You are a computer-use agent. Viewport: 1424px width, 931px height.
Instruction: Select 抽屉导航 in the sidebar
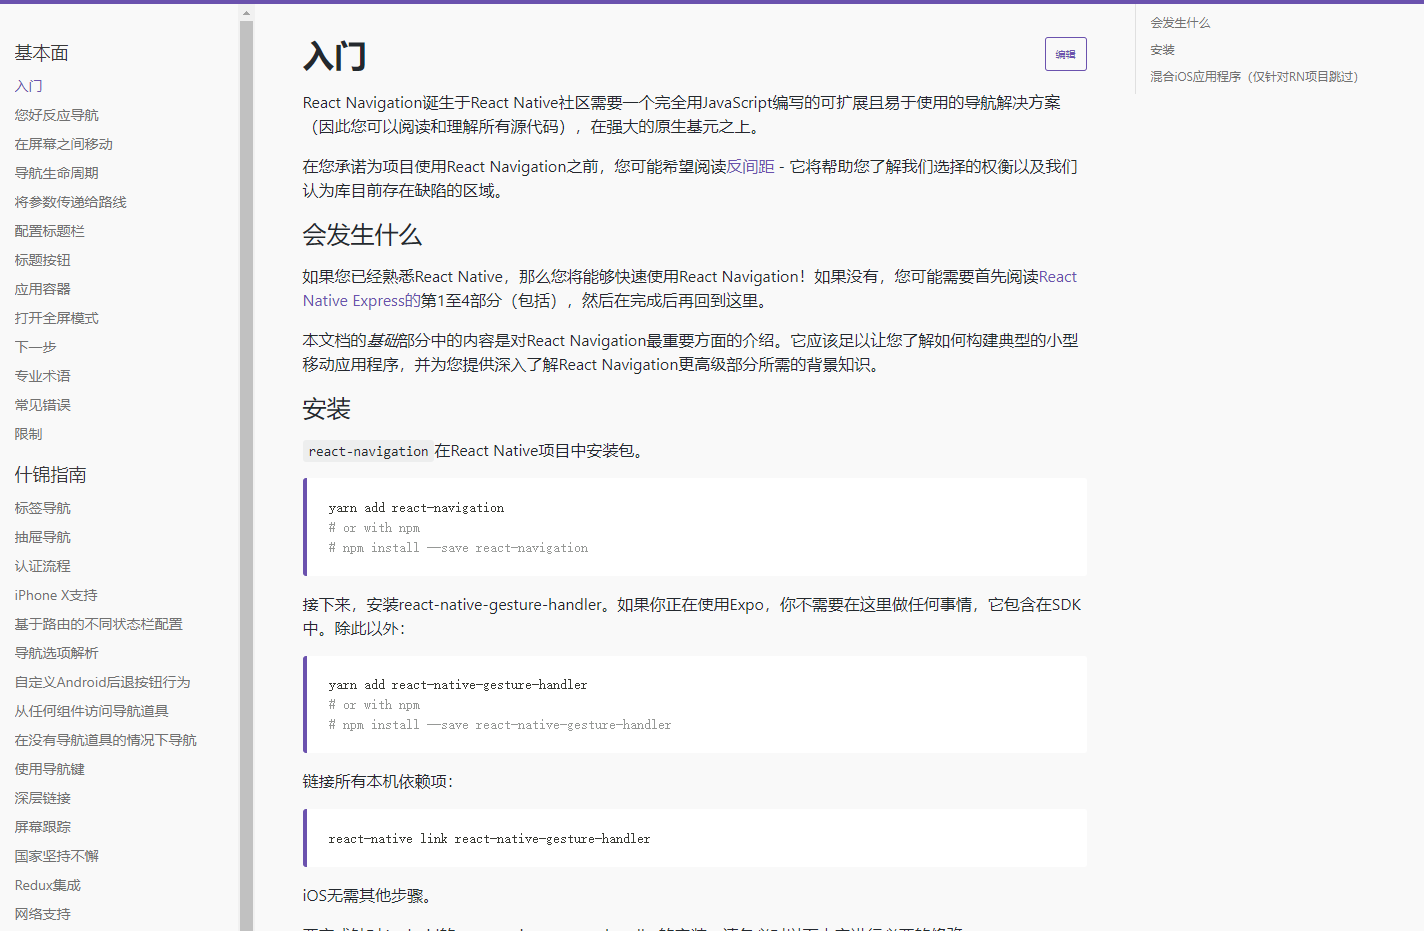click(x=42, y=536)
